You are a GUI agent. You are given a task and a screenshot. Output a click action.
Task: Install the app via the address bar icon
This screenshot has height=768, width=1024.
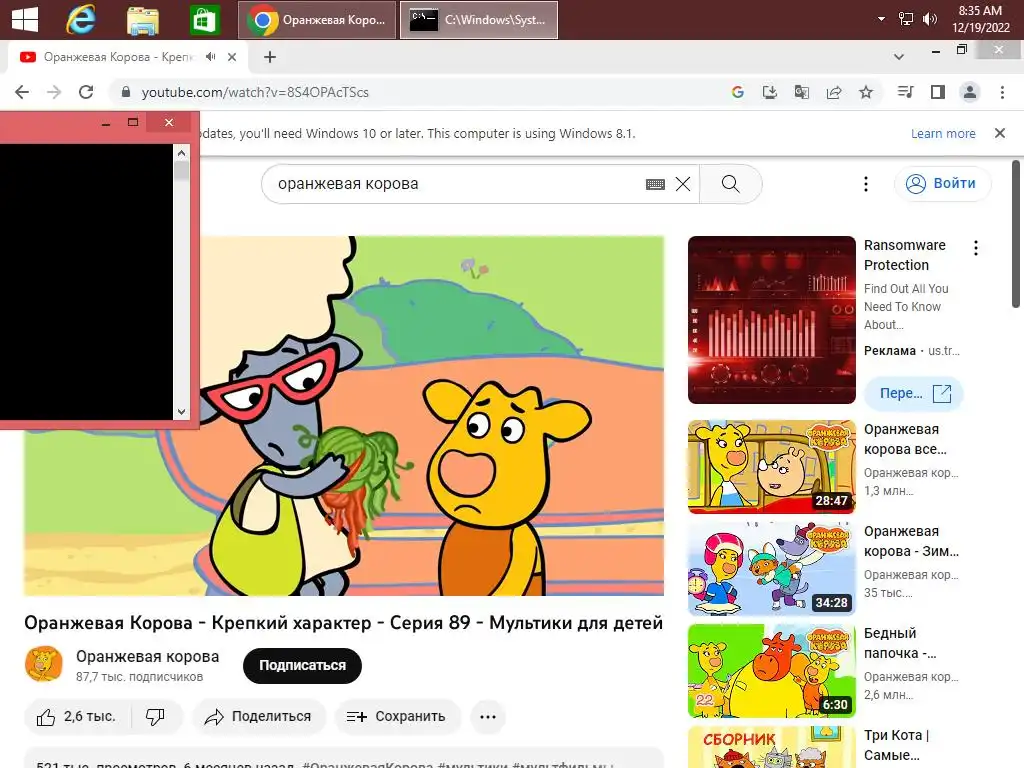click(x=770, y=92)
